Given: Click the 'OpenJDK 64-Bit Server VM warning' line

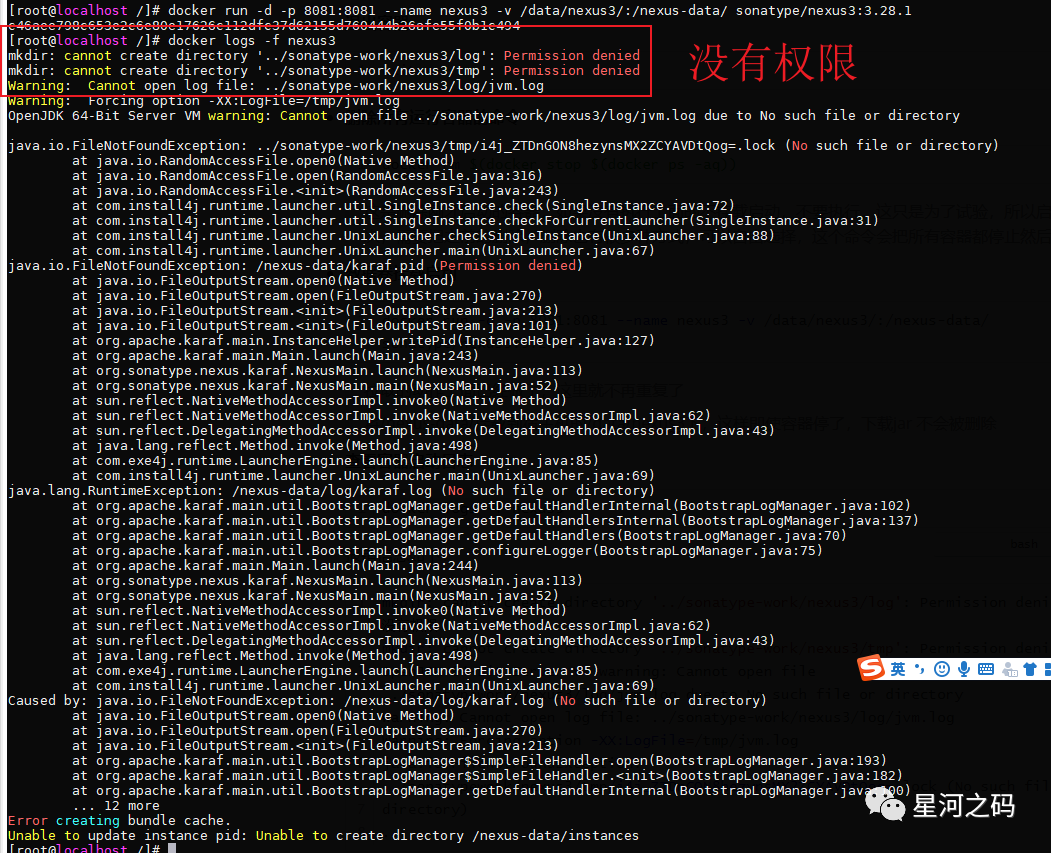Looking at the screenshot, I should pyautogui.click(x=483, y=115).
